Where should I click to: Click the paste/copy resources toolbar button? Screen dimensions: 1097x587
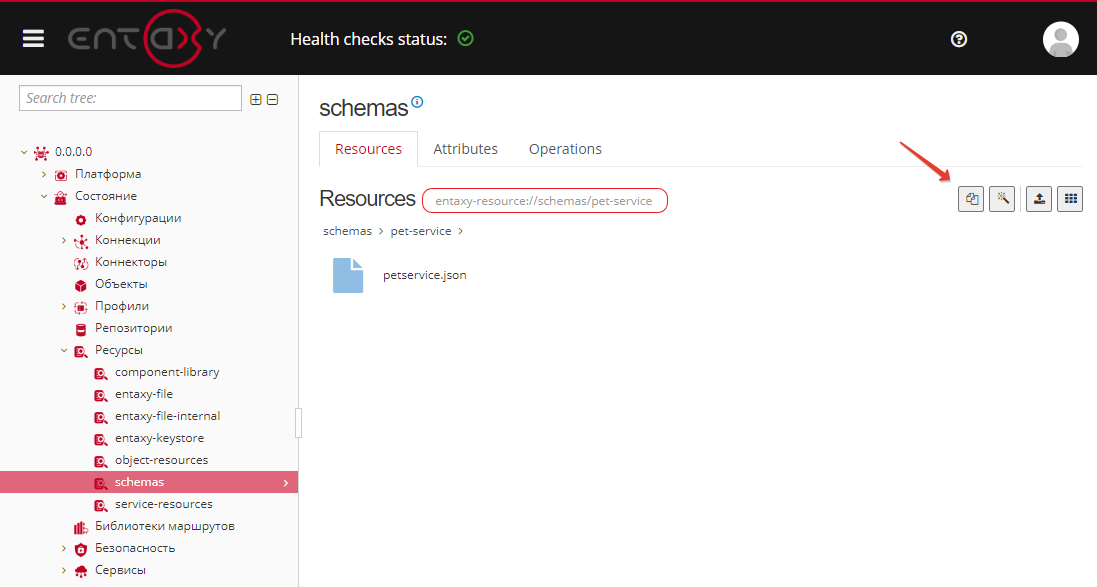tap(970, 199)
